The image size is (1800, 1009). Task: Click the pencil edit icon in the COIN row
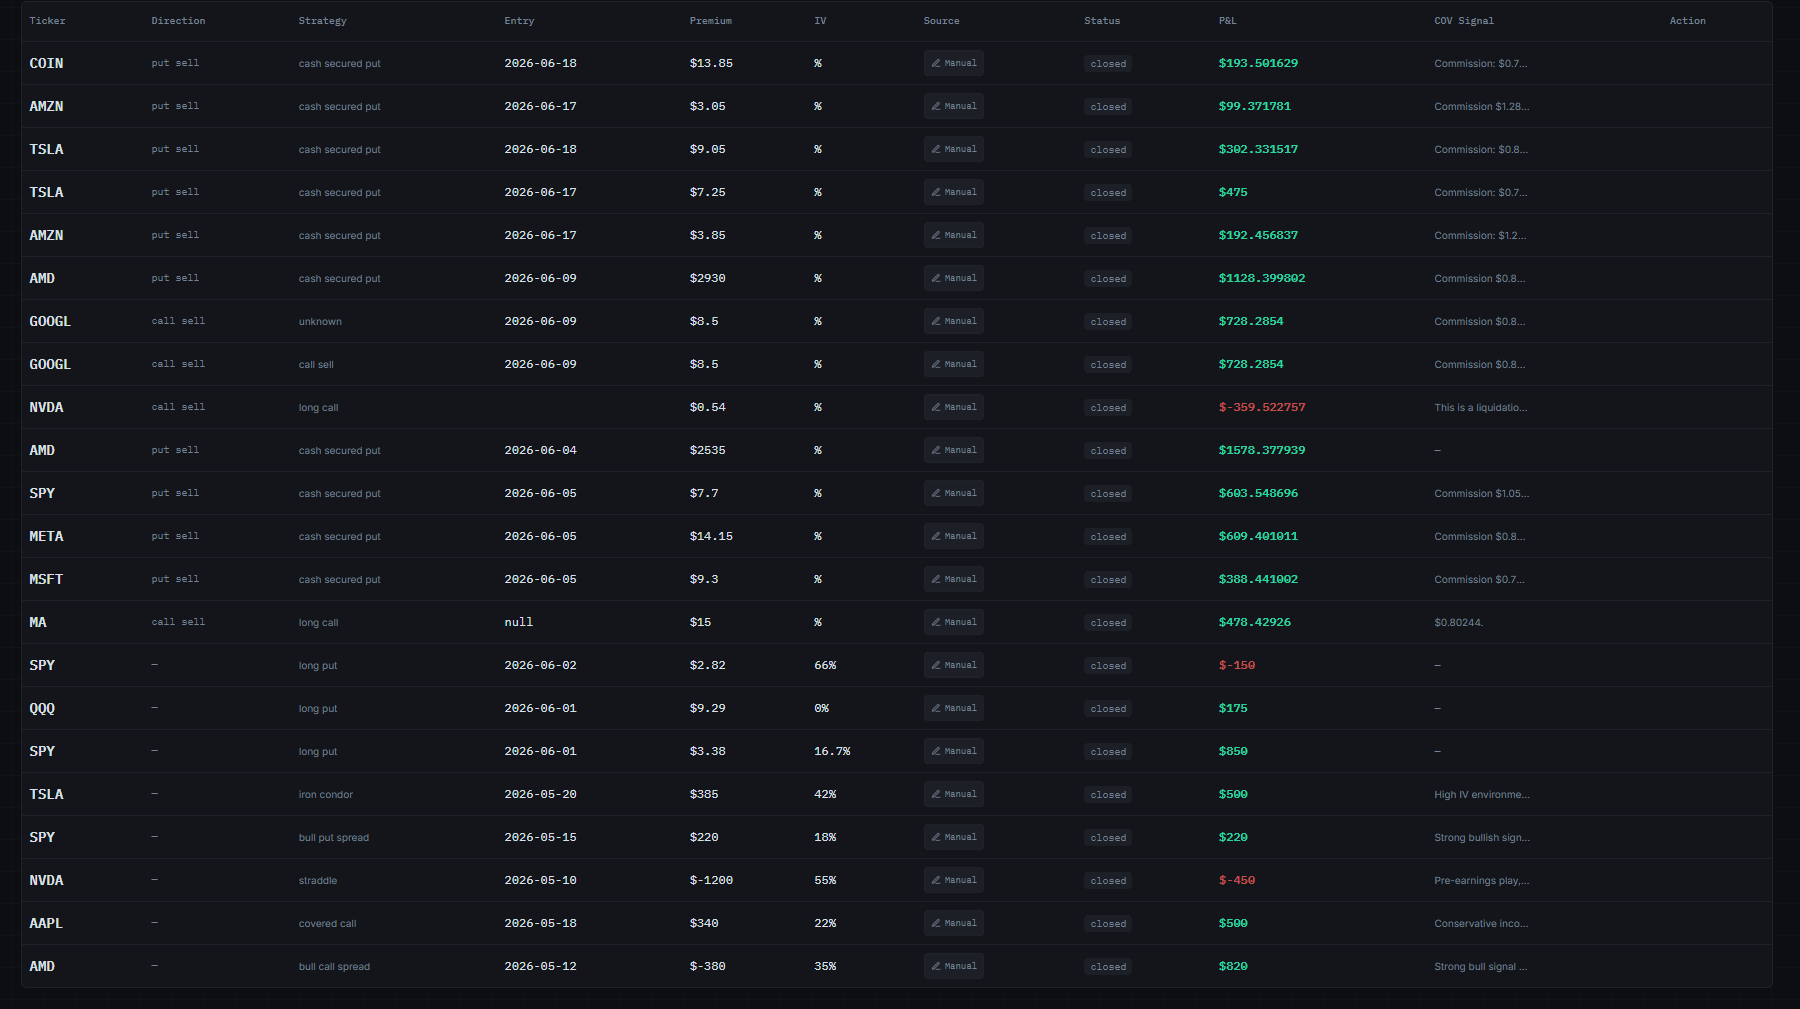click(936, 63)
